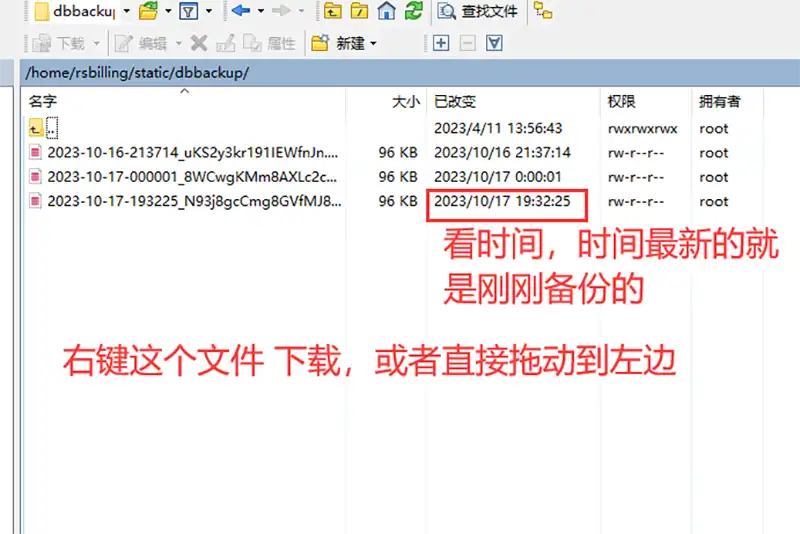Select file 2023-10-17-193225_N93j8gcCmg8GVfMJ8
800x534 pixels.
[194, 201]
